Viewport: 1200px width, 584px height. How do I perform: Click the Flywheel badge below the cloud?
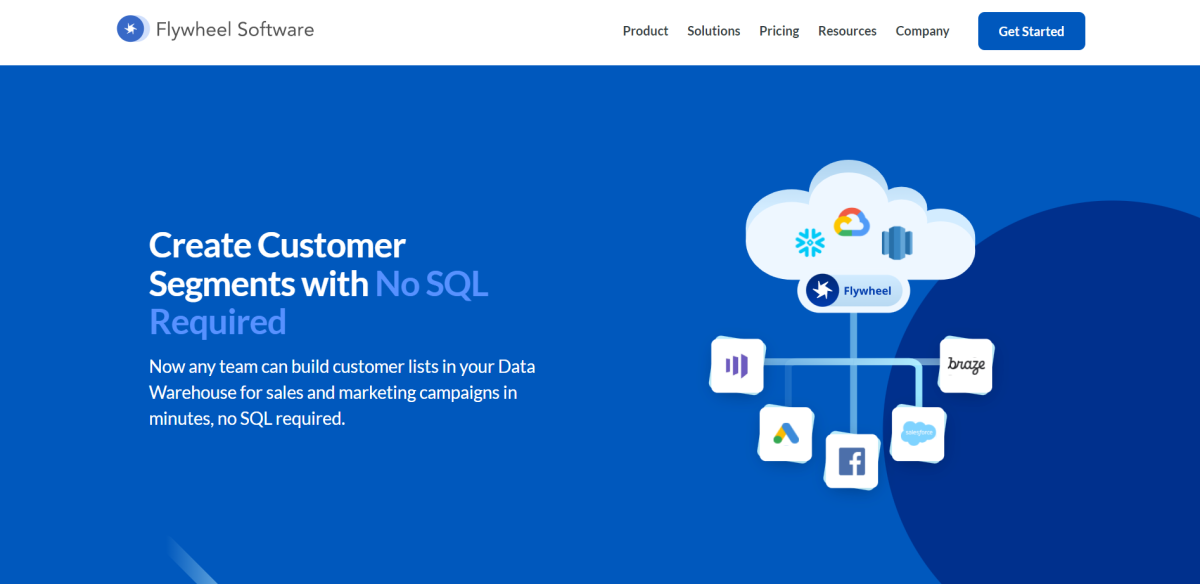point(853,290)
